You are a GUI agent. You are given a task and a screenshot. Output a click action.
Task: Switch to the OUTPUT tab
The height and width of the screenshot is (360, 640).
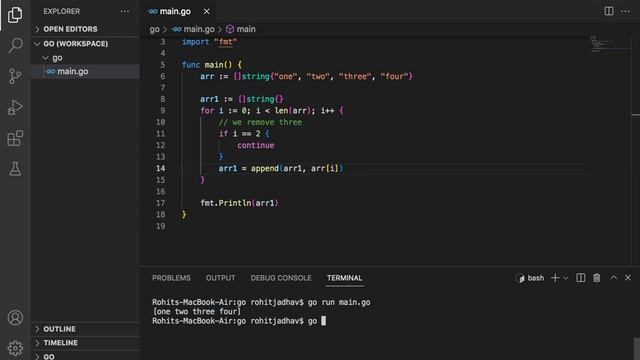pyautogui.click(x=220, y=278)
